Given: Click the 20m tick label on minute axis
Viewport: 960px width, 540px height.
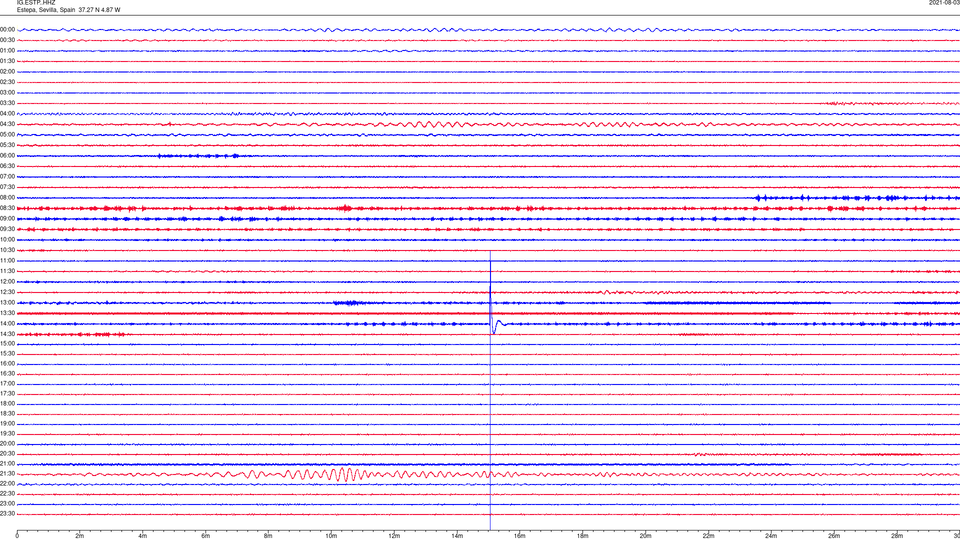Looking at the screenshot, I should (x=645, y=536).
